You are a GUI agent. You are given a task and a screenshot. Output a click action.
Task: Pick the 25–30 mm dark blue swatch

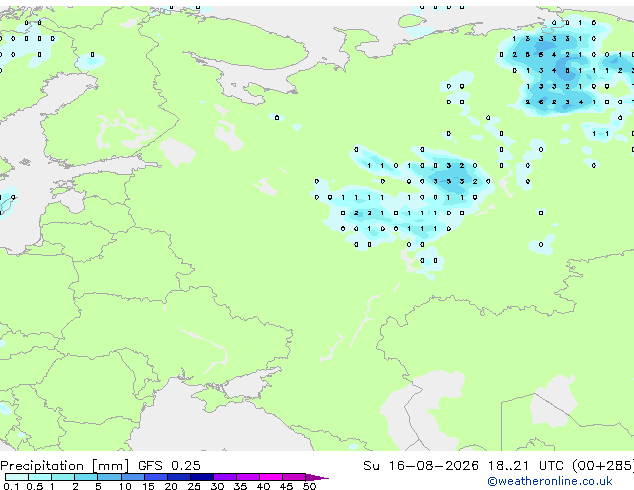pyautogui.click(x=201, y=477)
